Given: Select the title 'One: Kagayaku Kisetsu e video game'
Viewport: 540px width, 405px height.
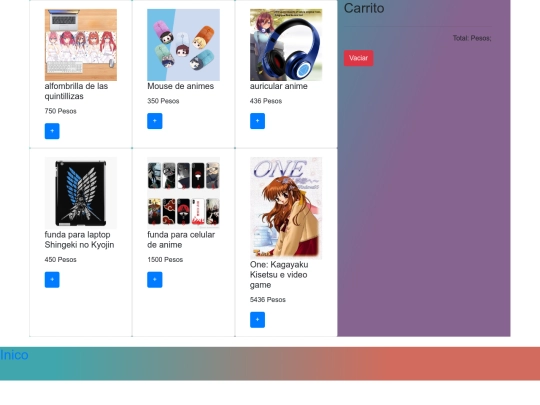Looking at the screenshot, I should coord(279,275).
